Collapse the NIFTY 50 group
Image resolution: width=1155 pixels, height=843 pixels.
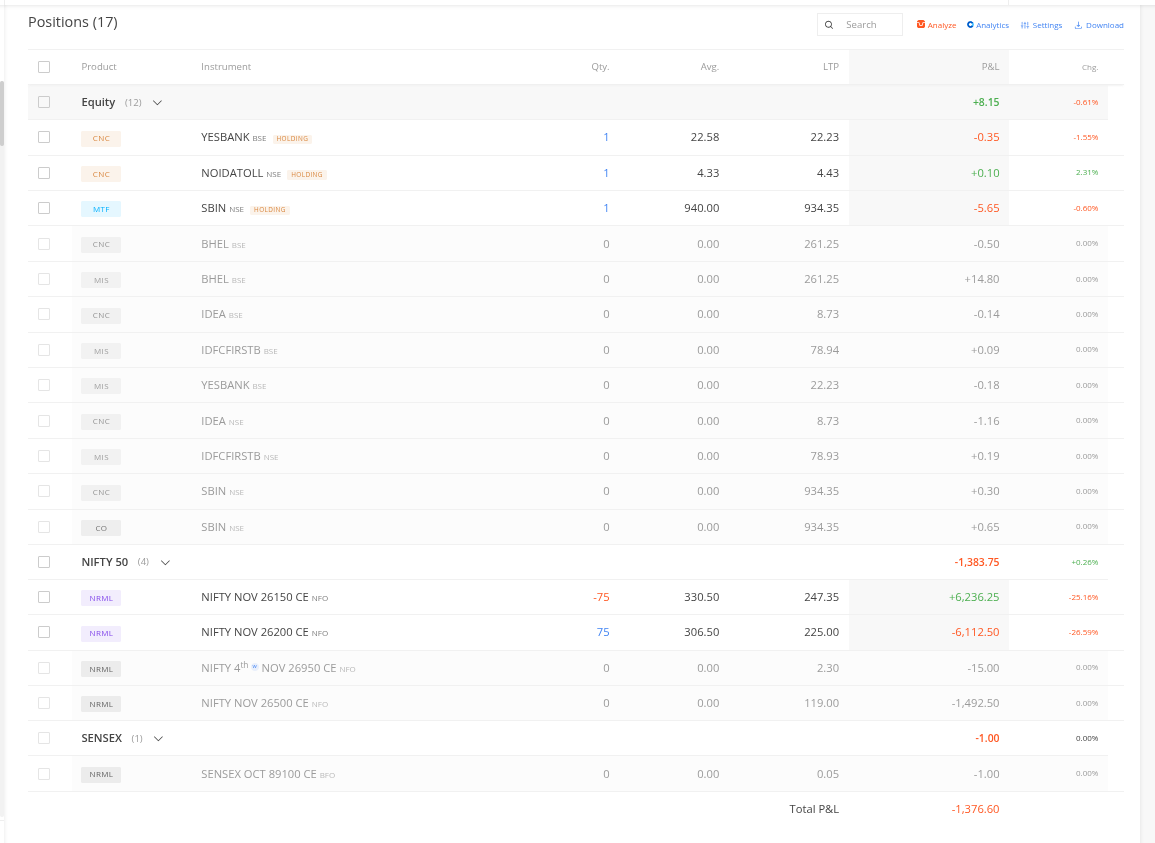pyautogui.click(x=165, y=562)
